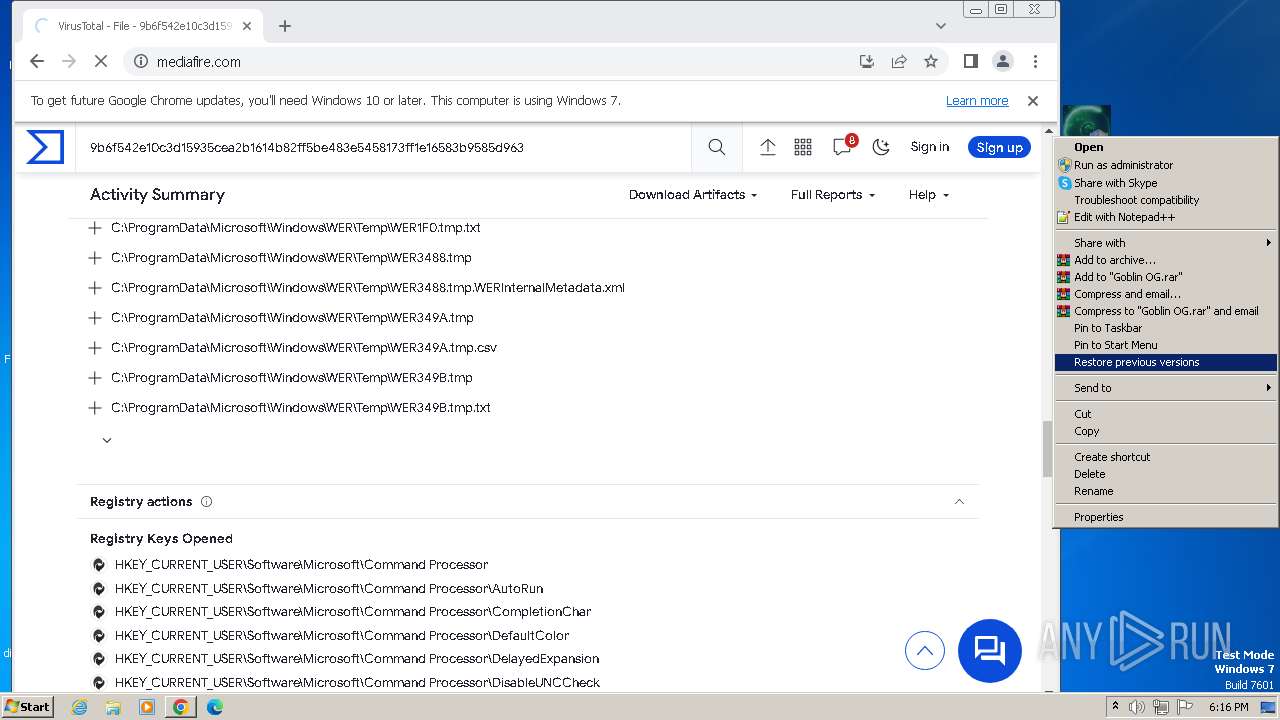Open Internet Explorer from the taskbar

tap(80, 707)
